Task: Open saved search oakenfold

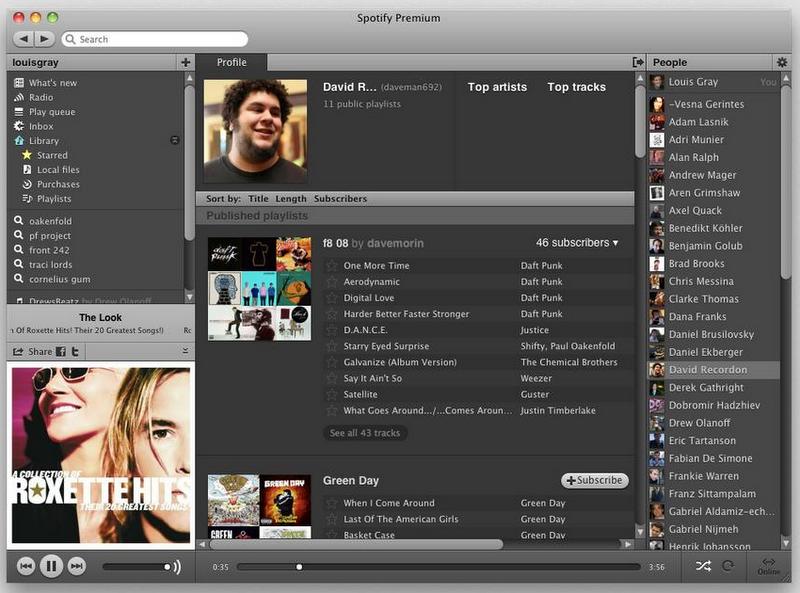Action: click(x=50, y=221)
